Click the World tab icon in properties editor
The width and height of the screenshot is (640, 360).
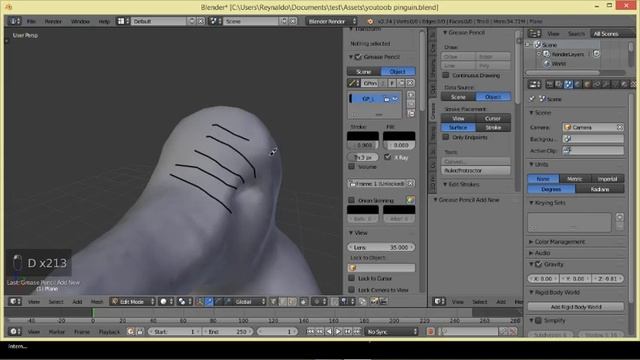[x=578, y=84]
